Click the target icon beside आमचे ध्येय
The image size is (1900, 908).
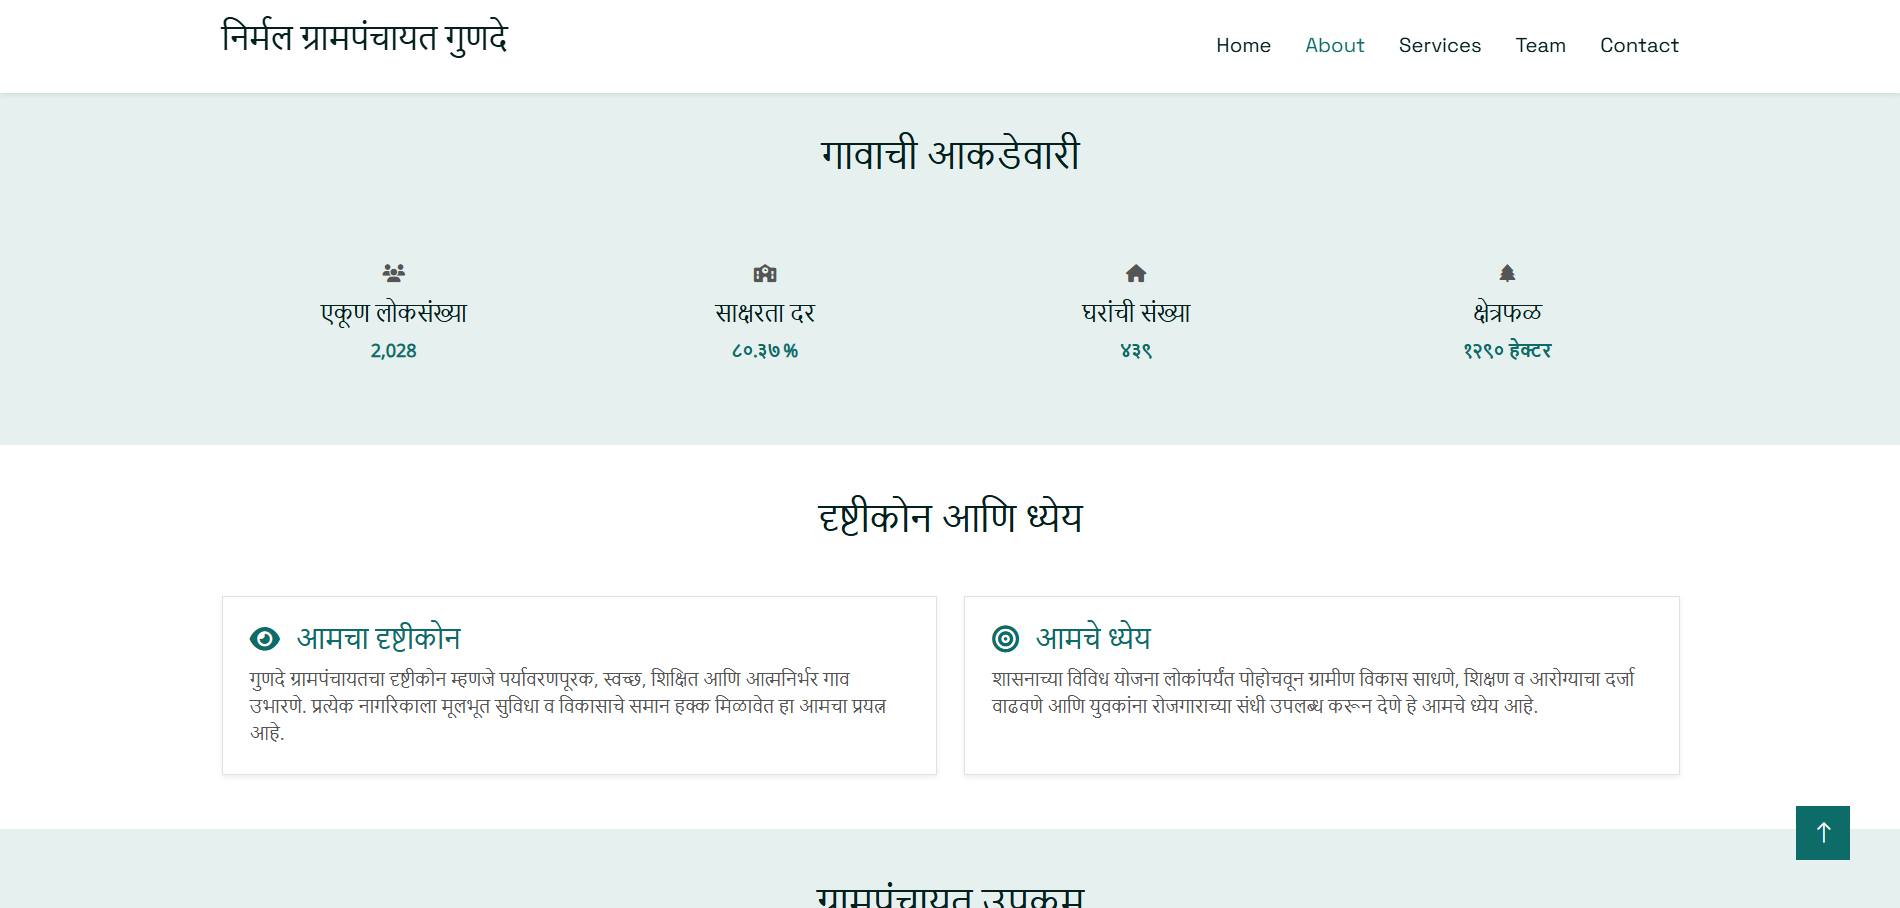[1005, 639]
